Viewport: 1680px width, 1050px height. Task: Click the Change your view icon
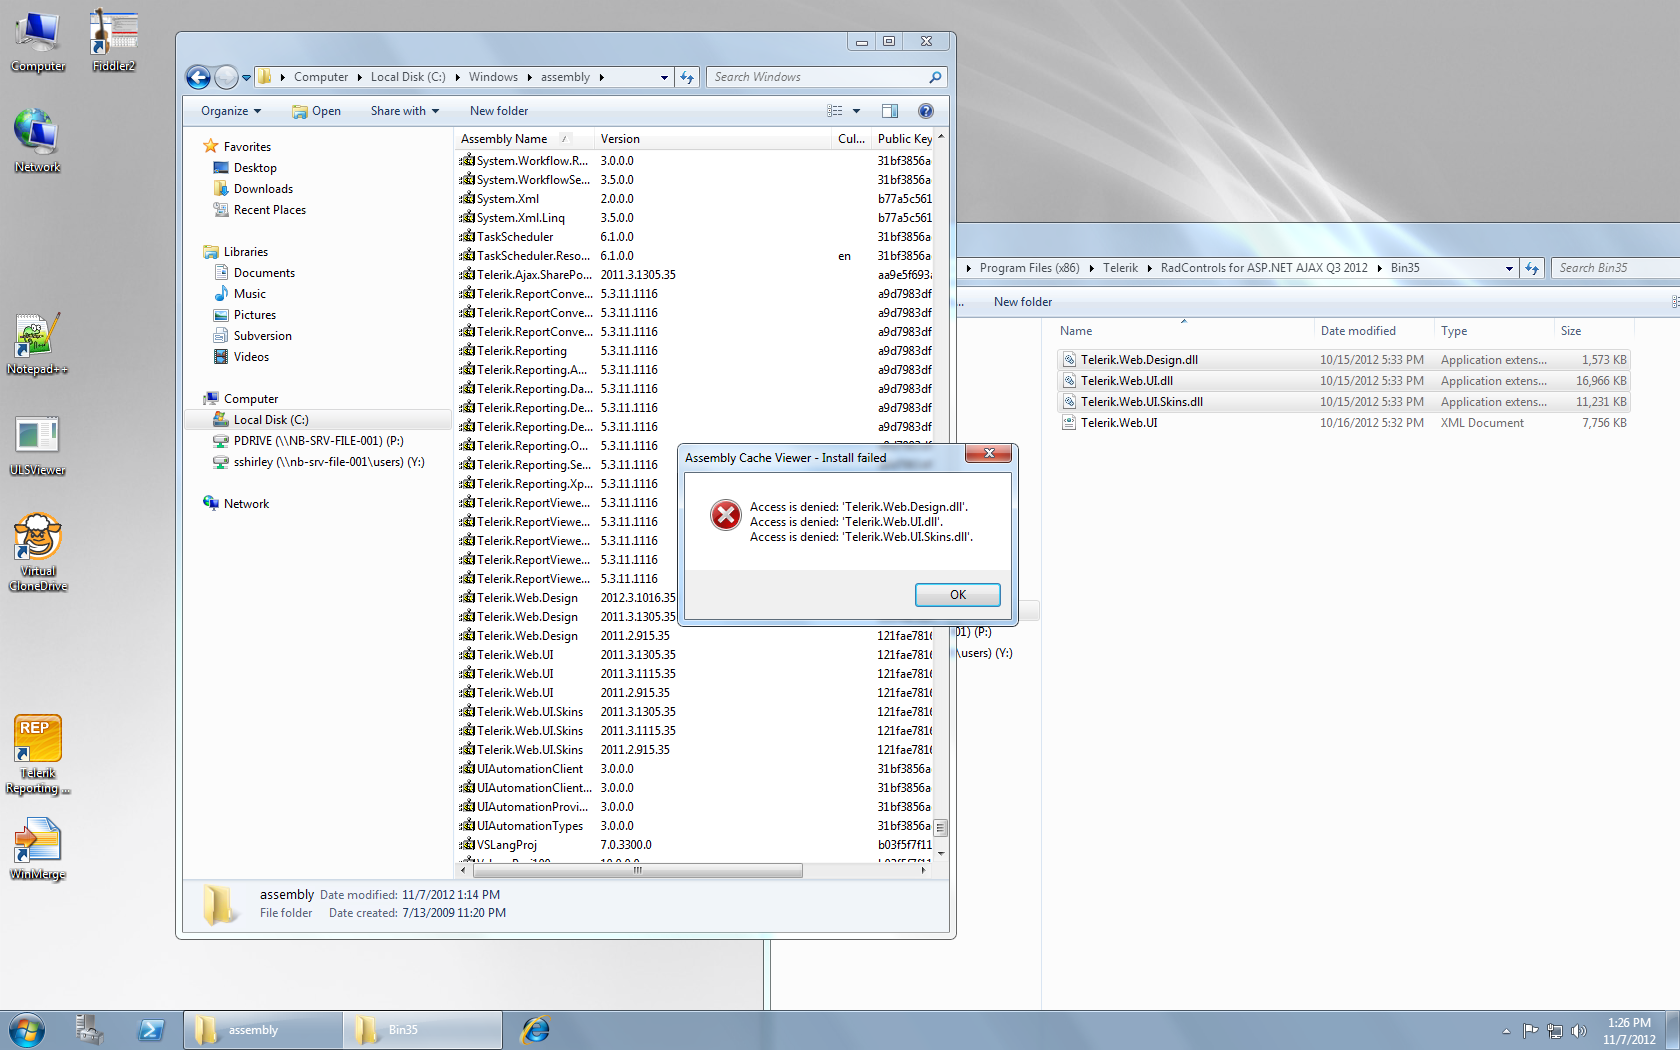point(835,111)
